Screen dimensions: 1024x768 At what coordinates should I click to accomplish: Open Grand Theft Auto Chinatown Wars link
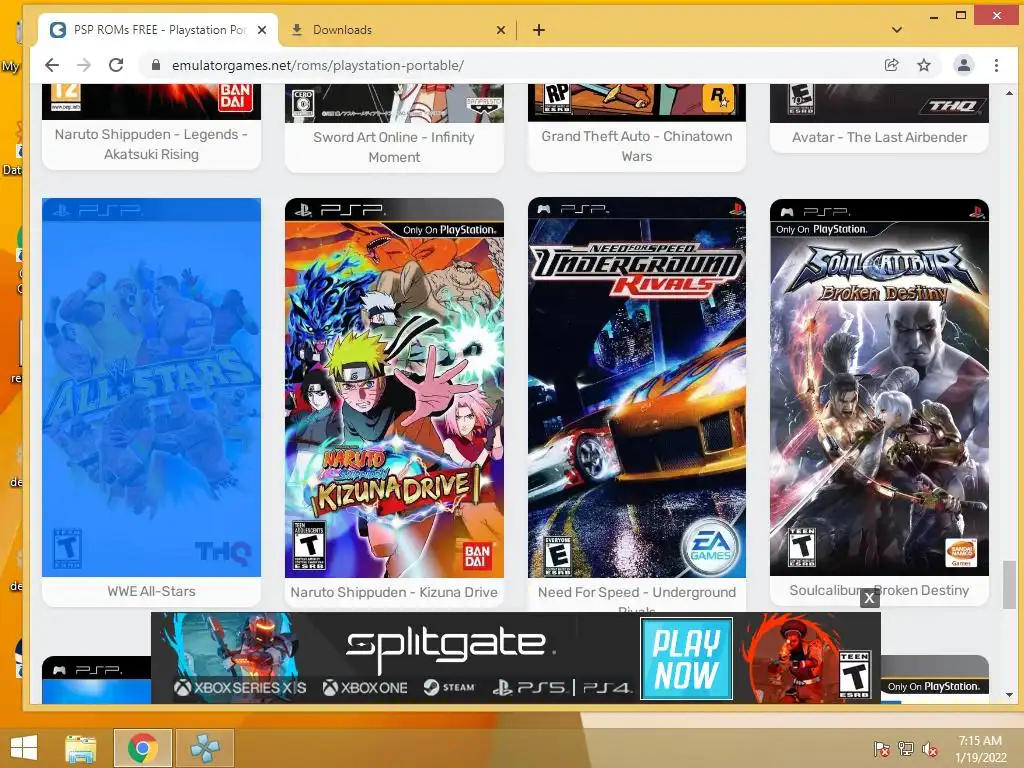pos(637,146)
